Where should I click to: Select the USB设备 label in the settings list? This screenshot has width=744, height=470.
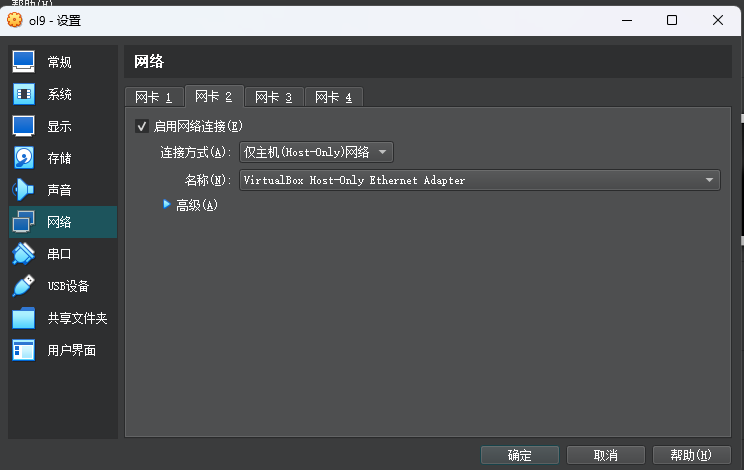68,286
